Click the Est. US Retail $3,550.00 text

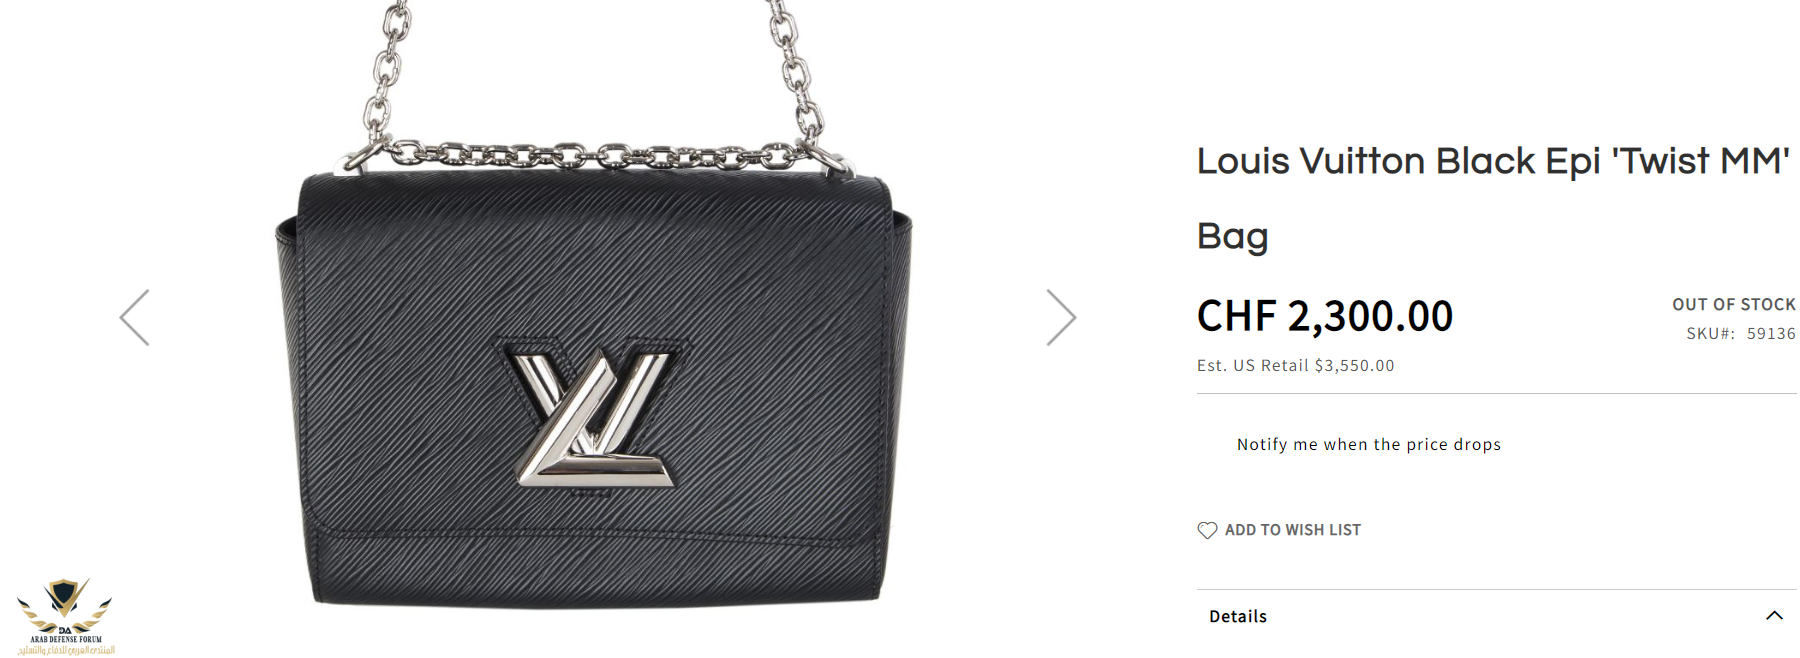point(1296,365)
